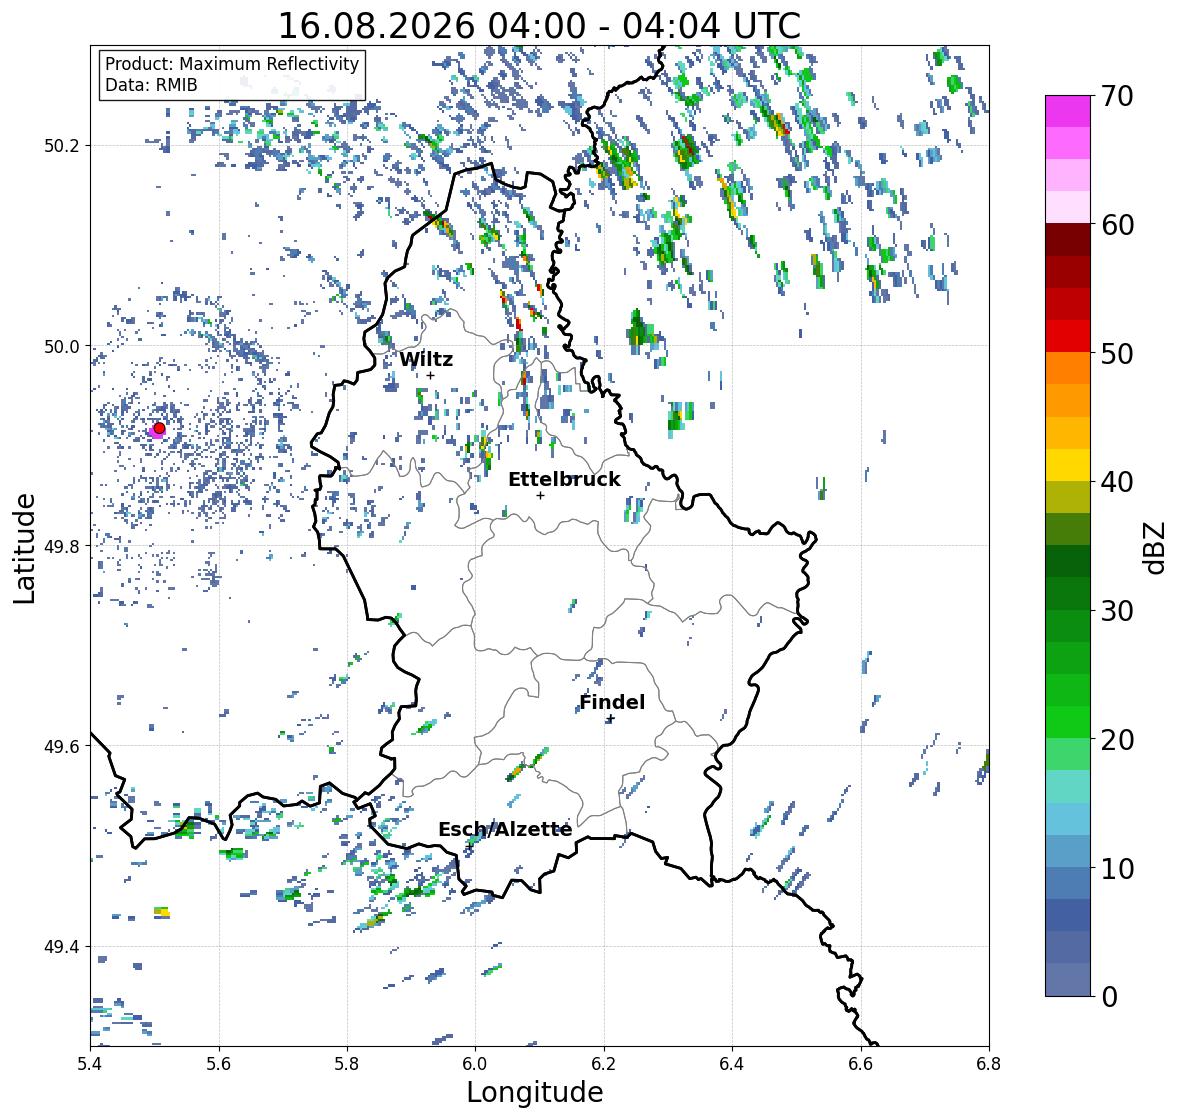Click the Wiltz station cross marker
The width and height of the screenshot is (1179, 1117).
pyautogui.click(x=430, y=375)
